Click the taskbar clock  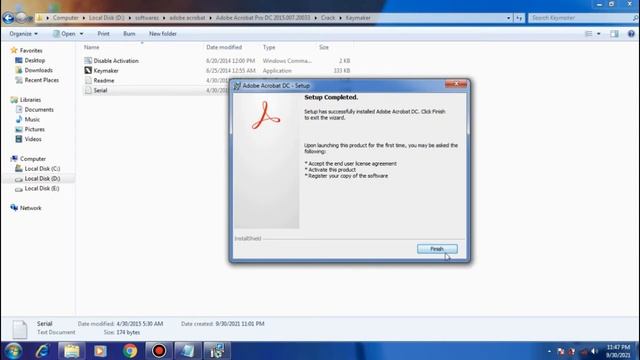tap(618, 351)
